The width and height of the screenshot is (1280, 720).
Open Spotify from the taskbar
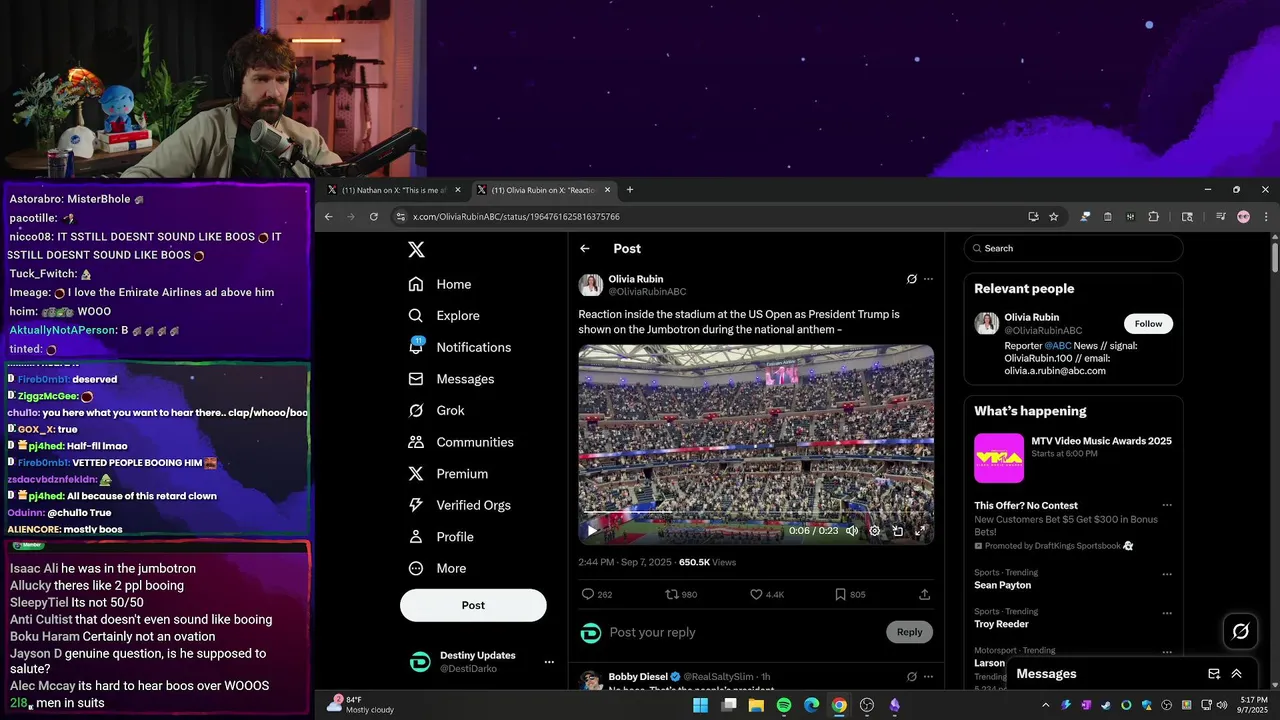(784, 705)
